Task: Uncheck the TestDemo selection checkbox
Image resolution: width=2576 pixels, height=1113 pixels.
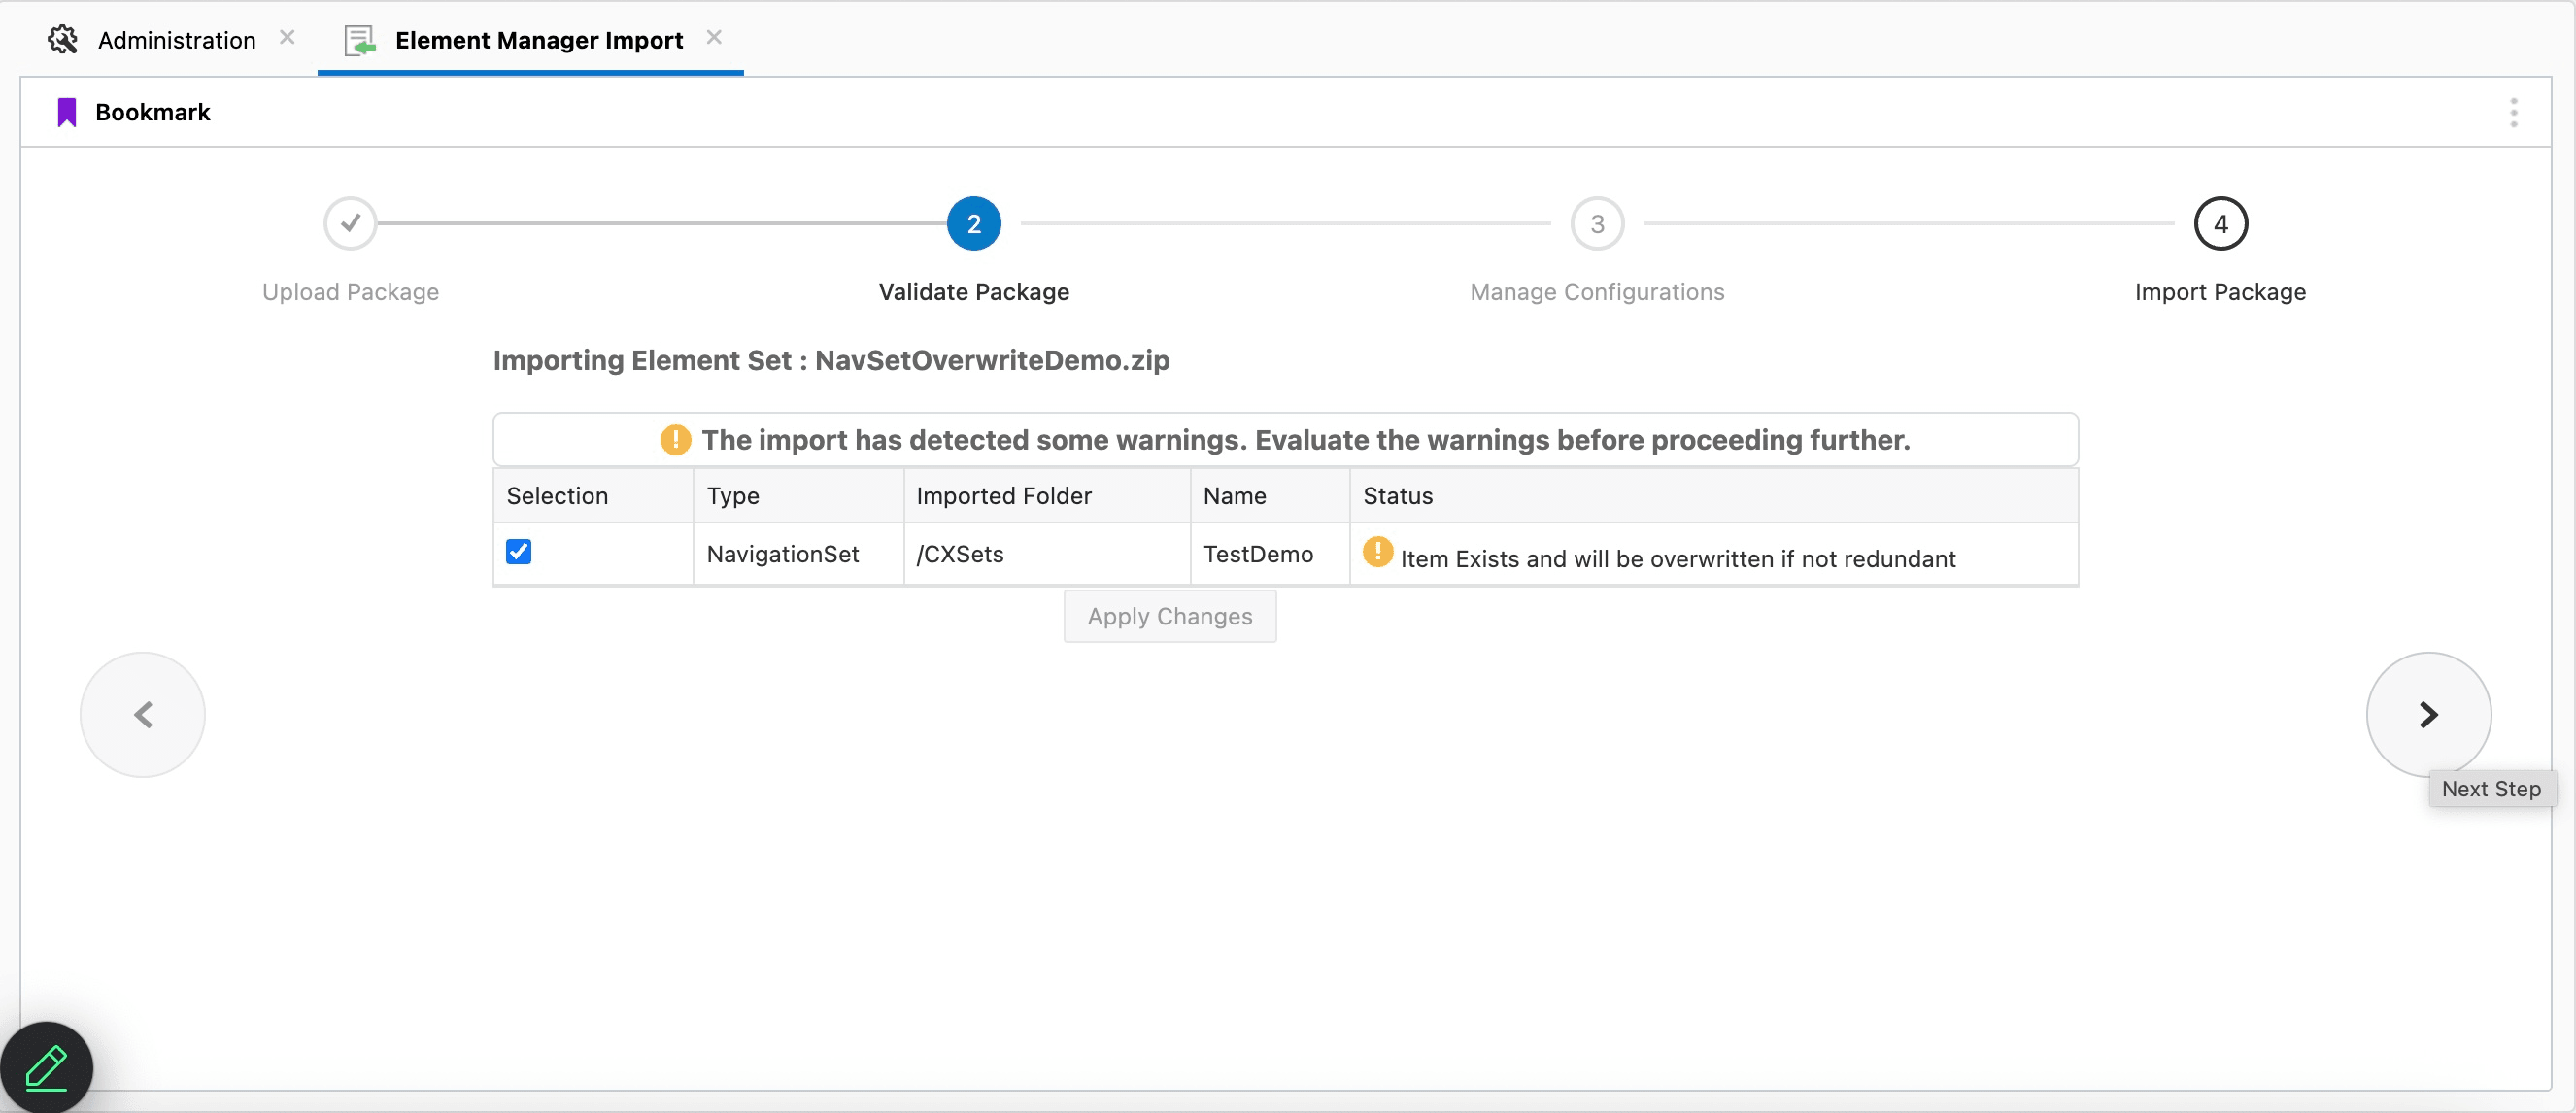Action: (518, 552)
